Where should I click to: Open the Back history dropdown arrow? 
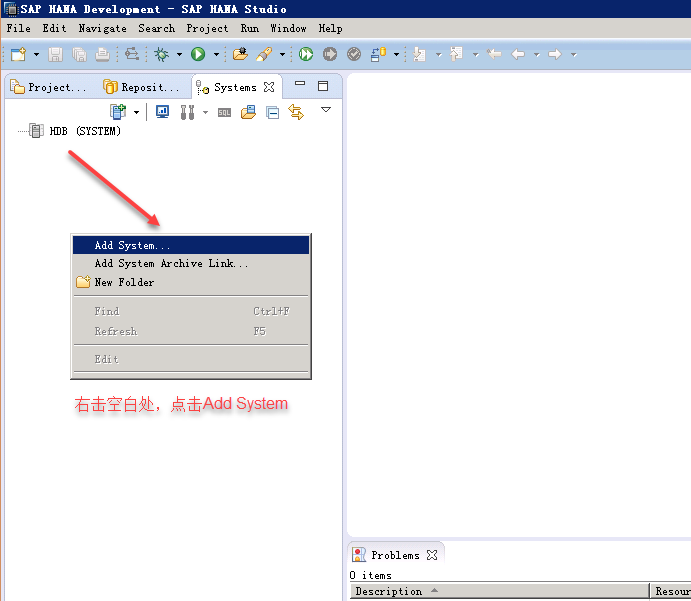click(x=536, y=55)
